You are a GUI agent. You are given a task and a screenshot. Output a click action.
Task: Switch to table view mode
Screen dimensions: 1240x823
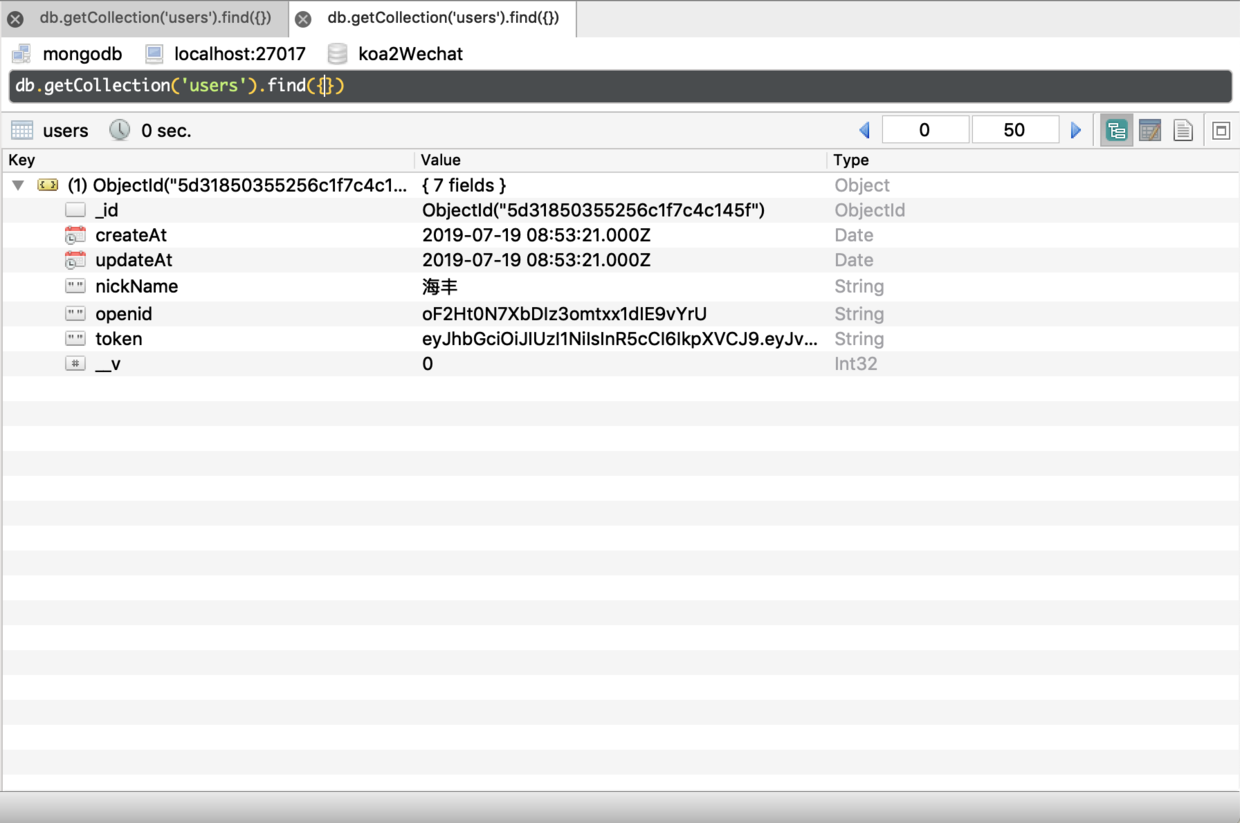click(x=1150, y=130)
